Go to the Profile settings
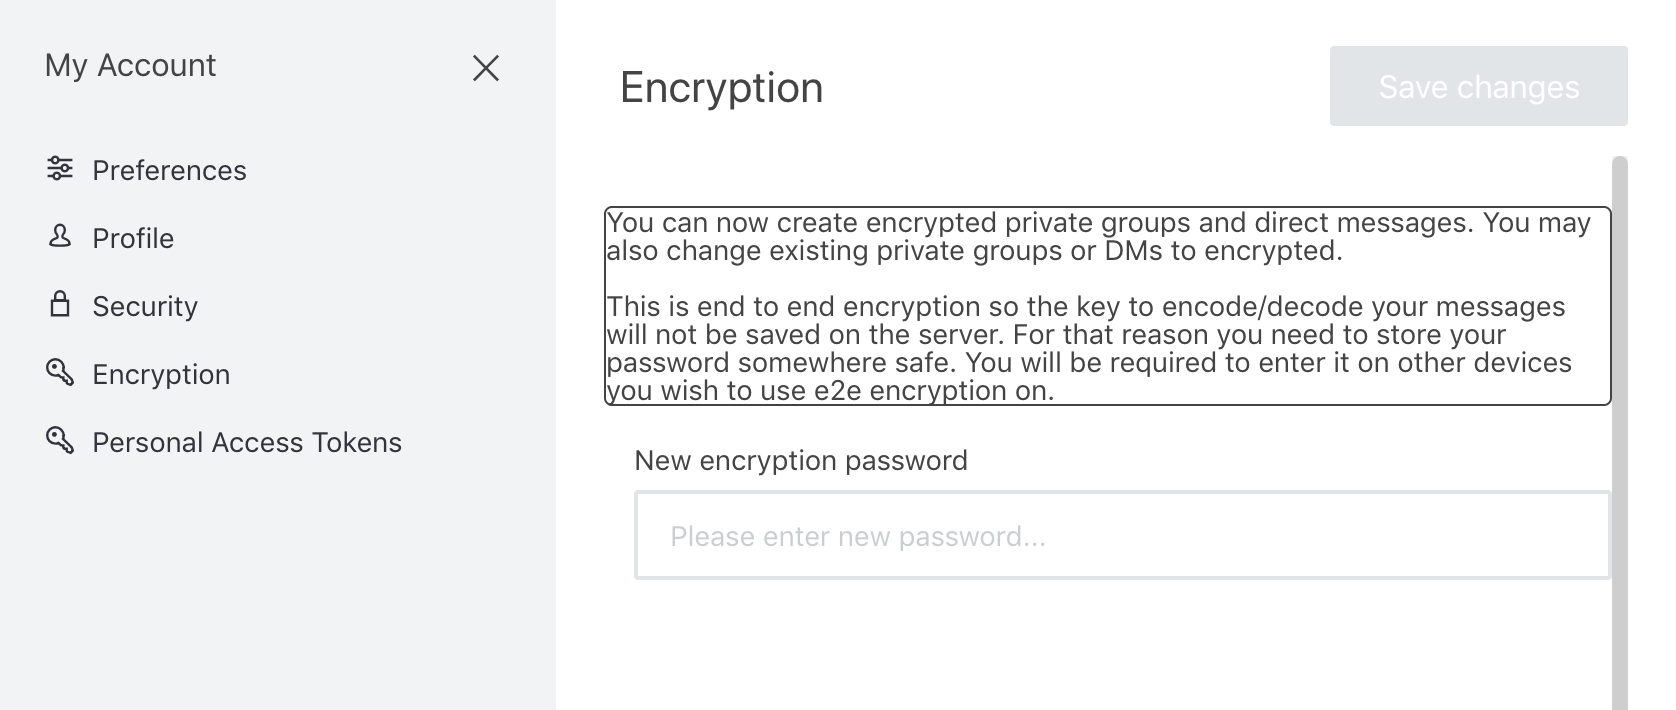The height and width of the screenshot is (710, 1676). coord(133,239)
